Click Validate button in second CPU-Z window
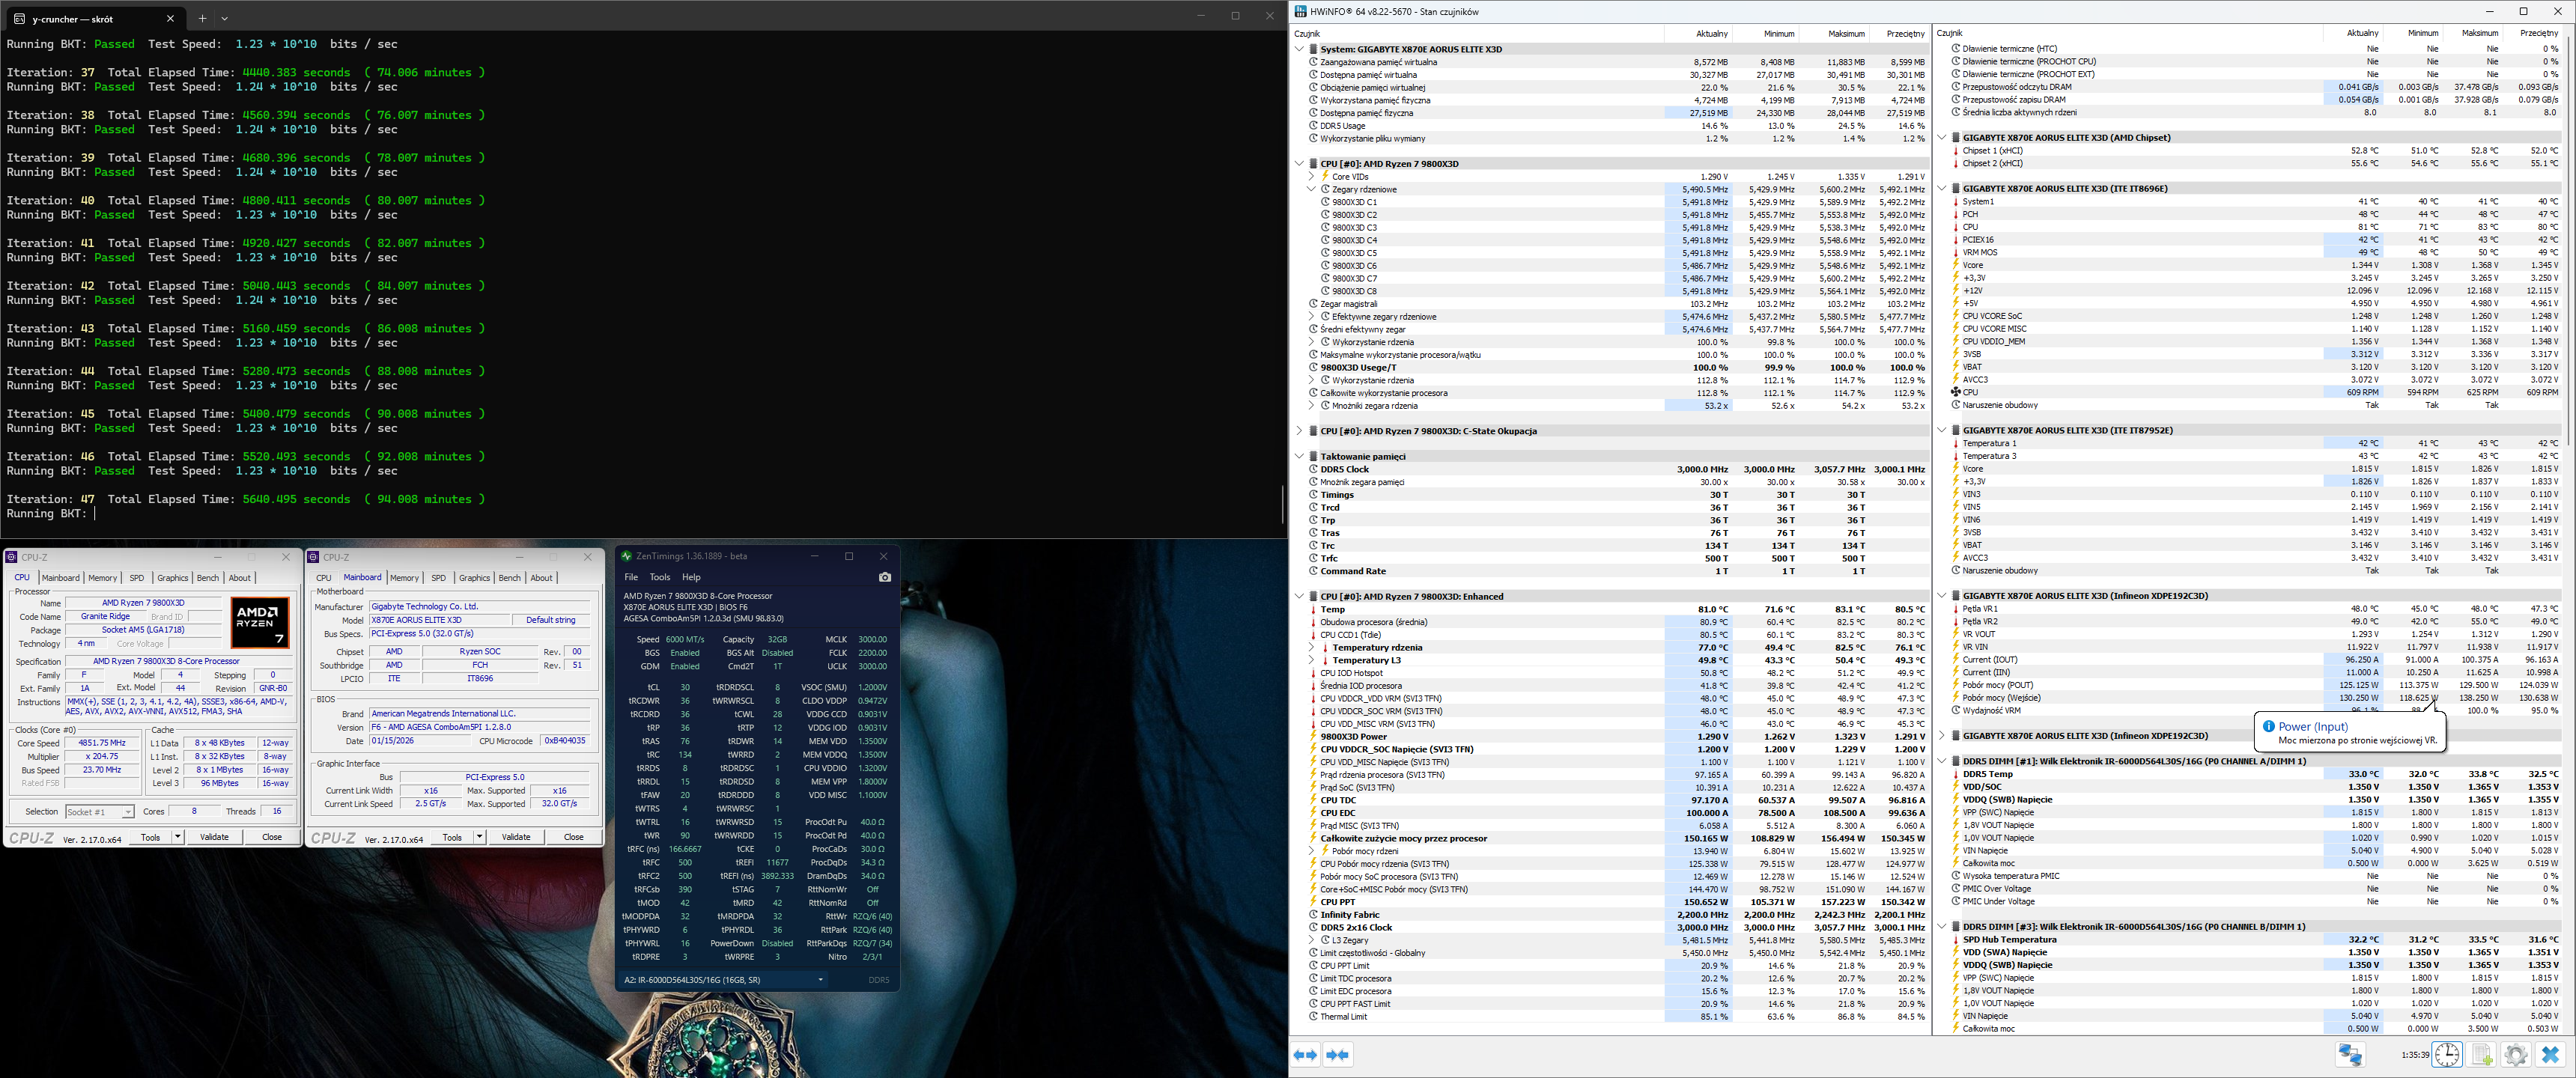This screenshot has width=2576, height=1078. [516, 837]
